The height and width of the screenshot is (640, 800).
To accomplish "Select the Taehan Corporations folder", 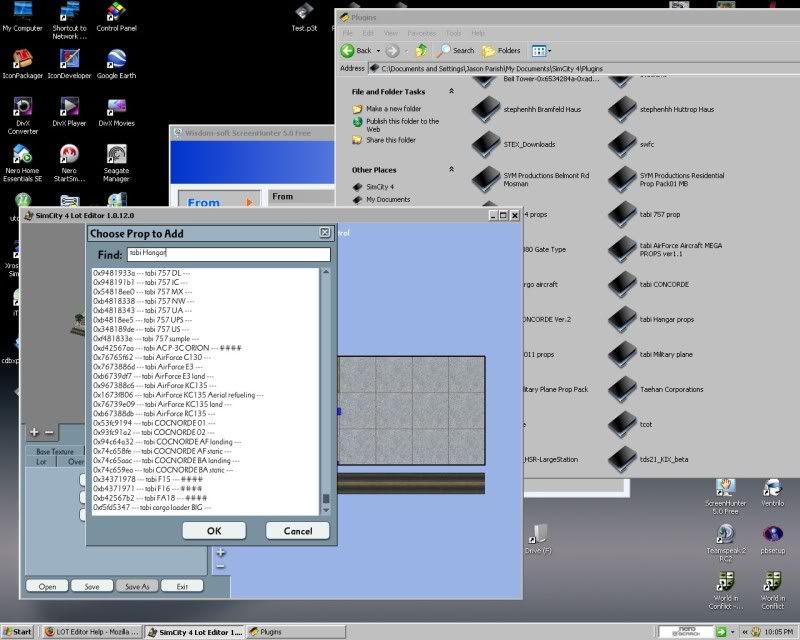I will (656, 389).
